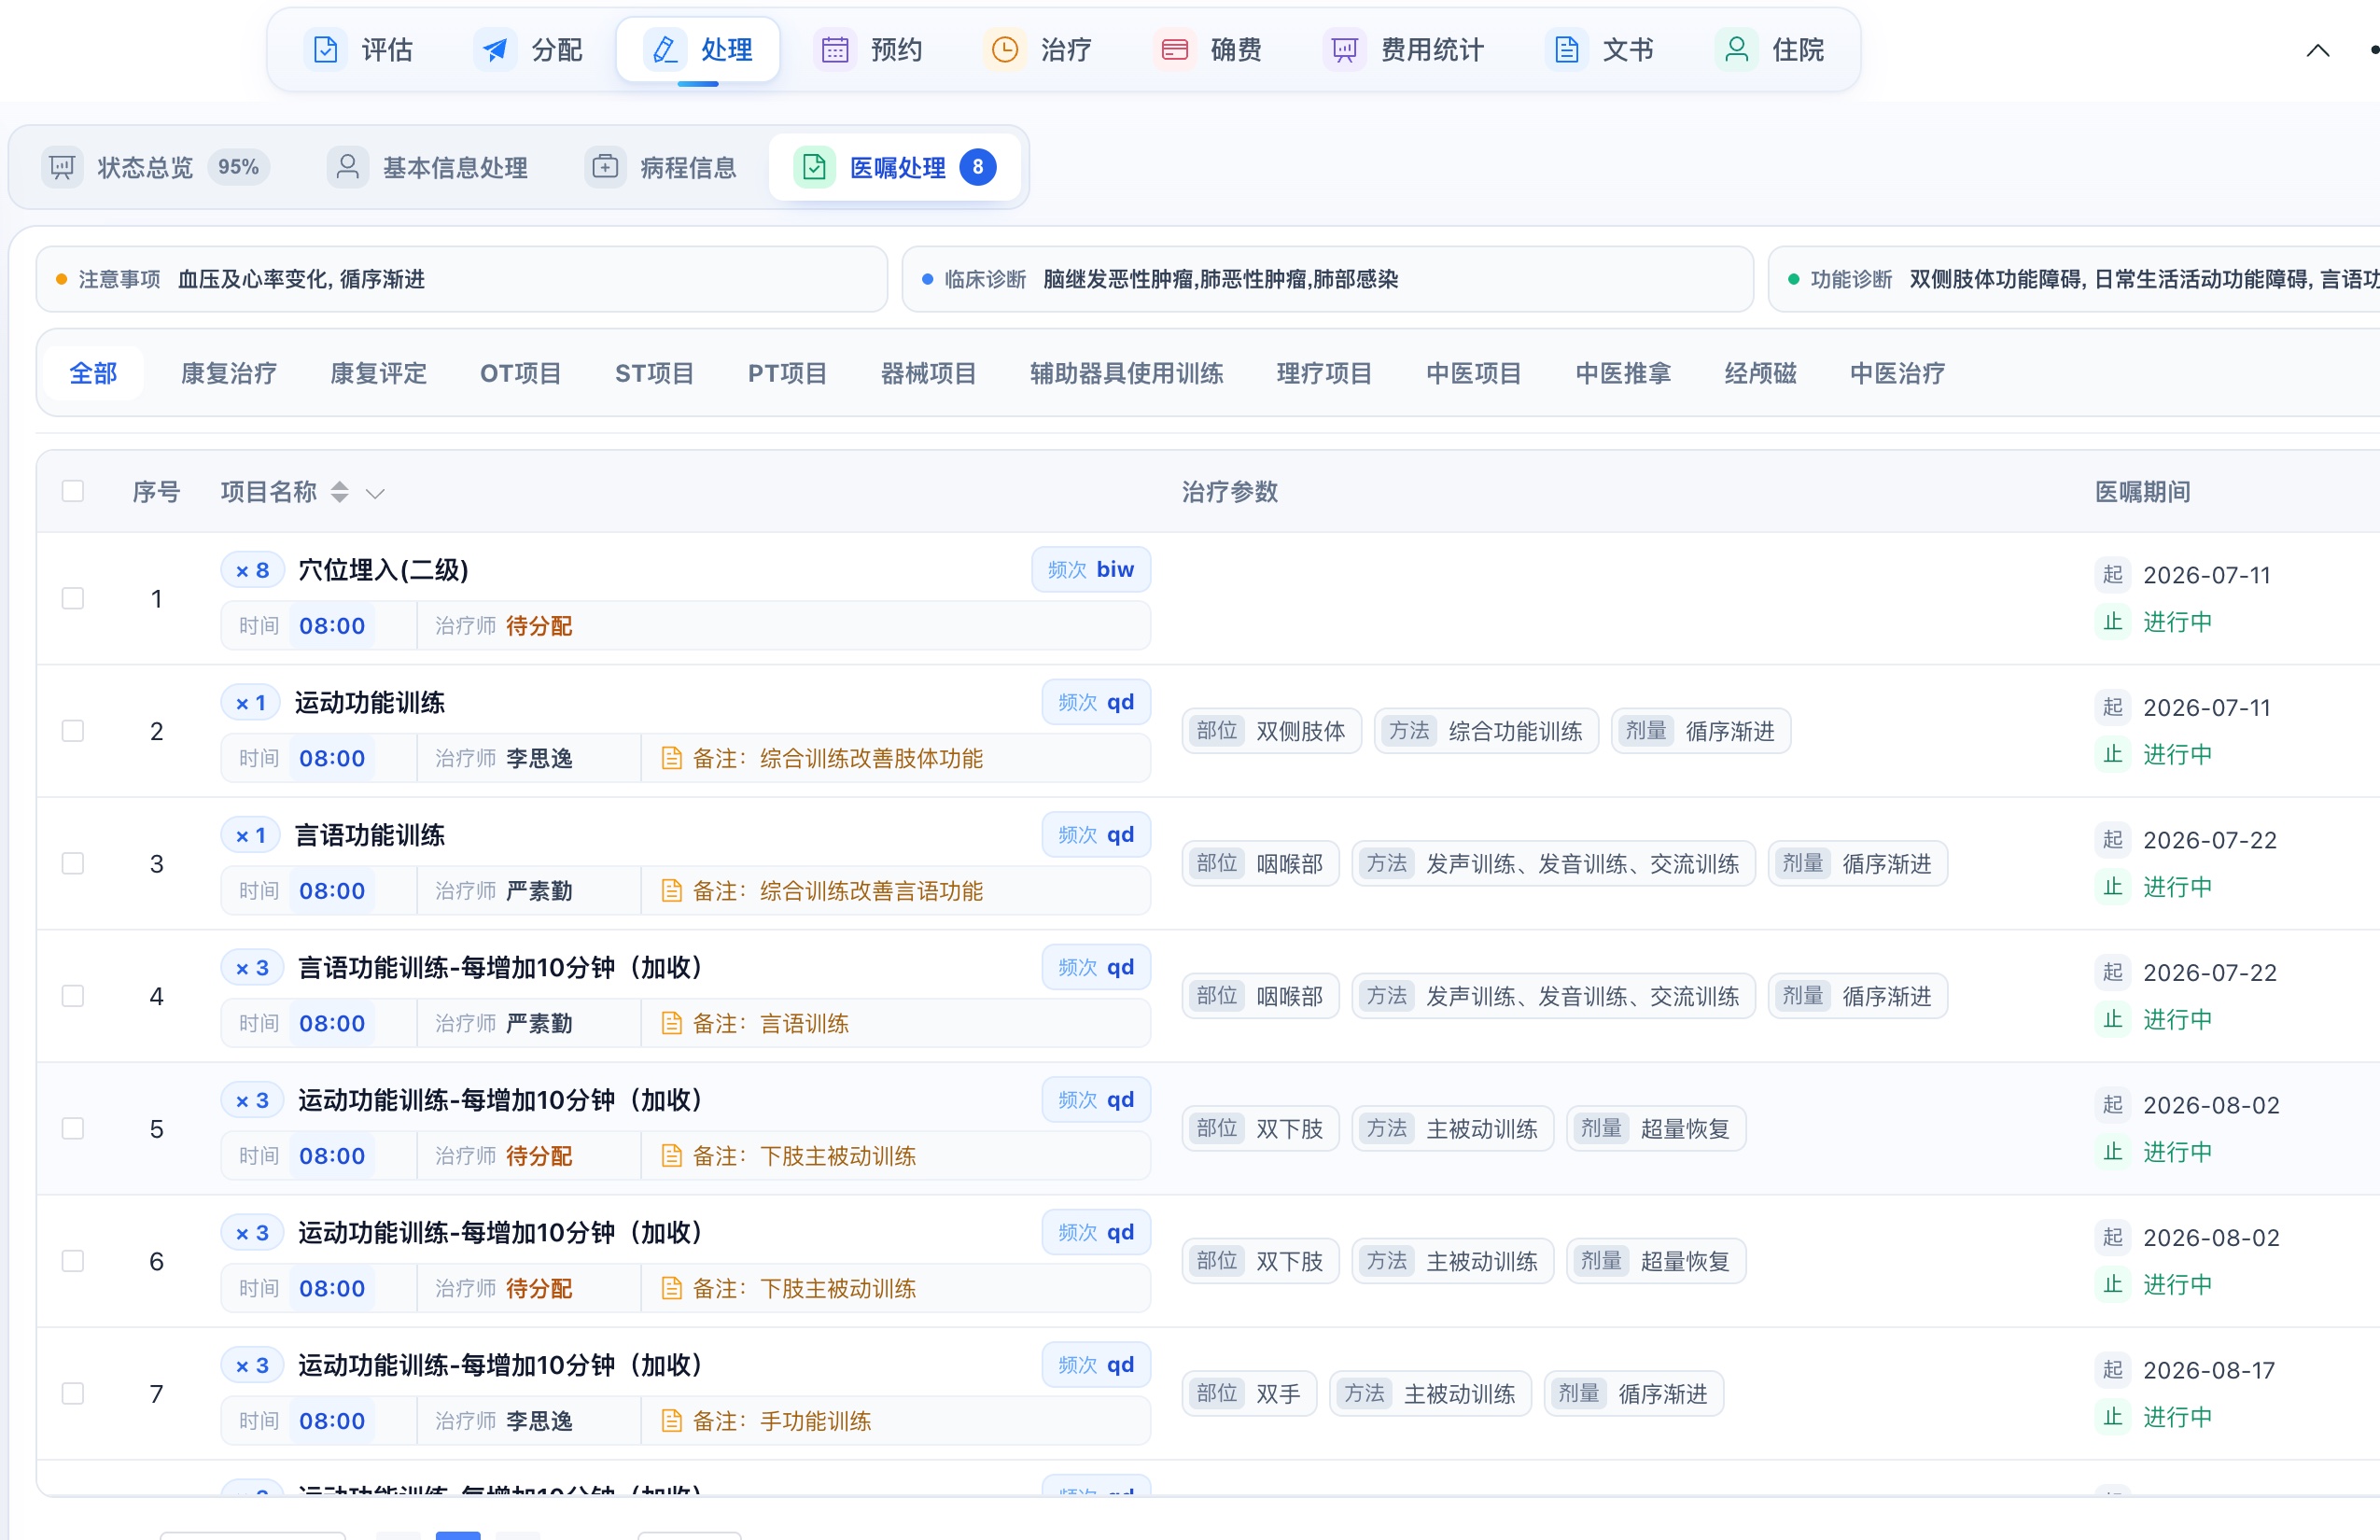The image size is (2380, 1540).
Task: Click note icon beside 备注 言语训练
Action: point(672,1023)
